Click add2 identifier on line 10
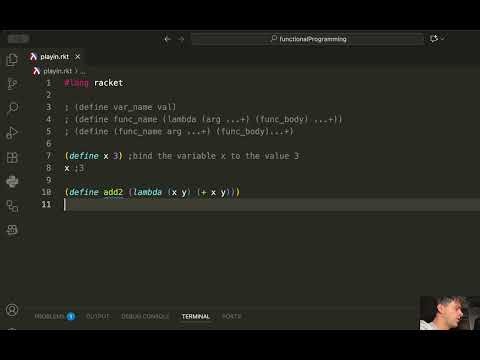The image size is (480, 360). pos(113,192)
